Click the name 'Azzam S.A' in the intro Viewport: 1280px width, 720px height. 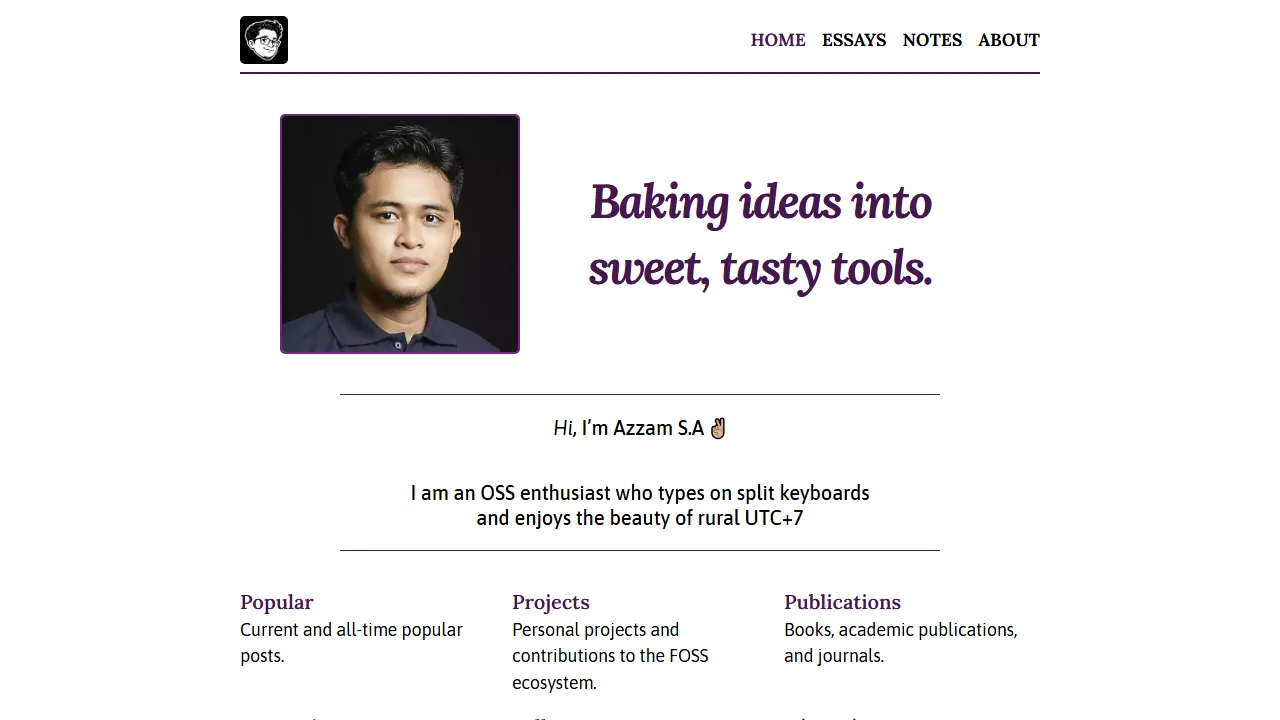656,427
